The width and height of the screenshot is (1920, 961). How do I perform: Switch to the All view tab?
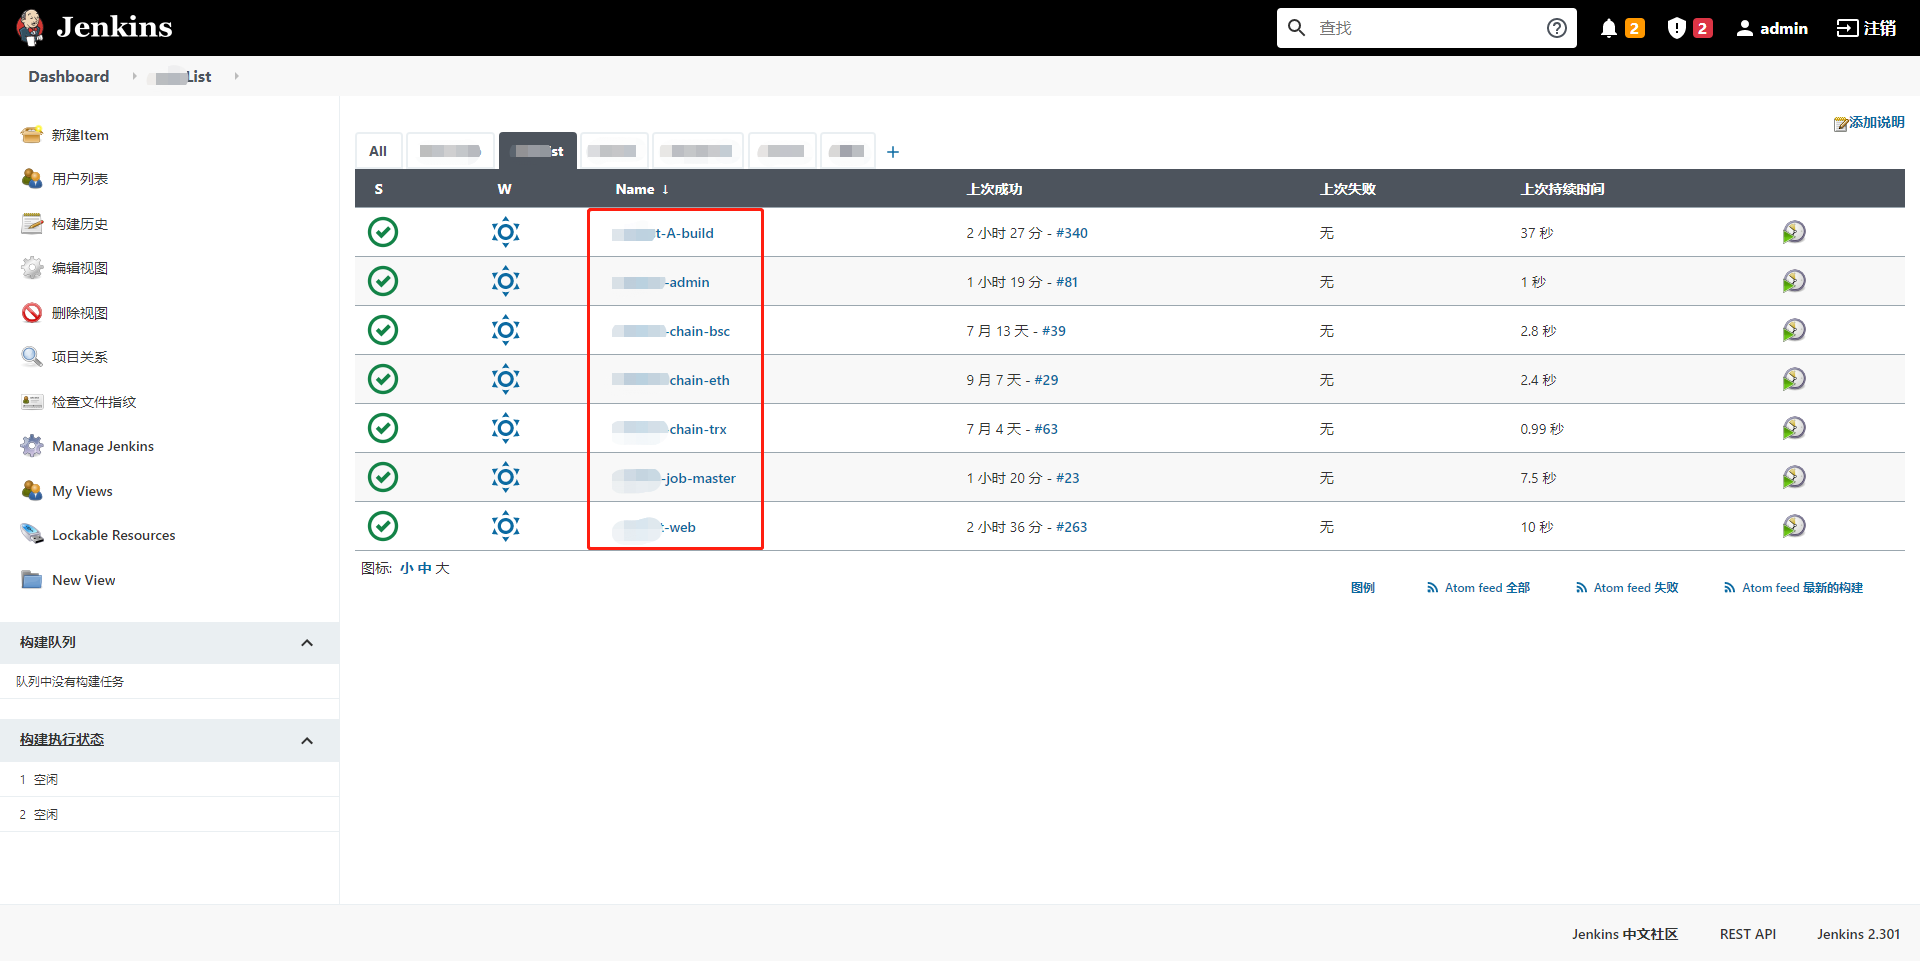(378, 151)
